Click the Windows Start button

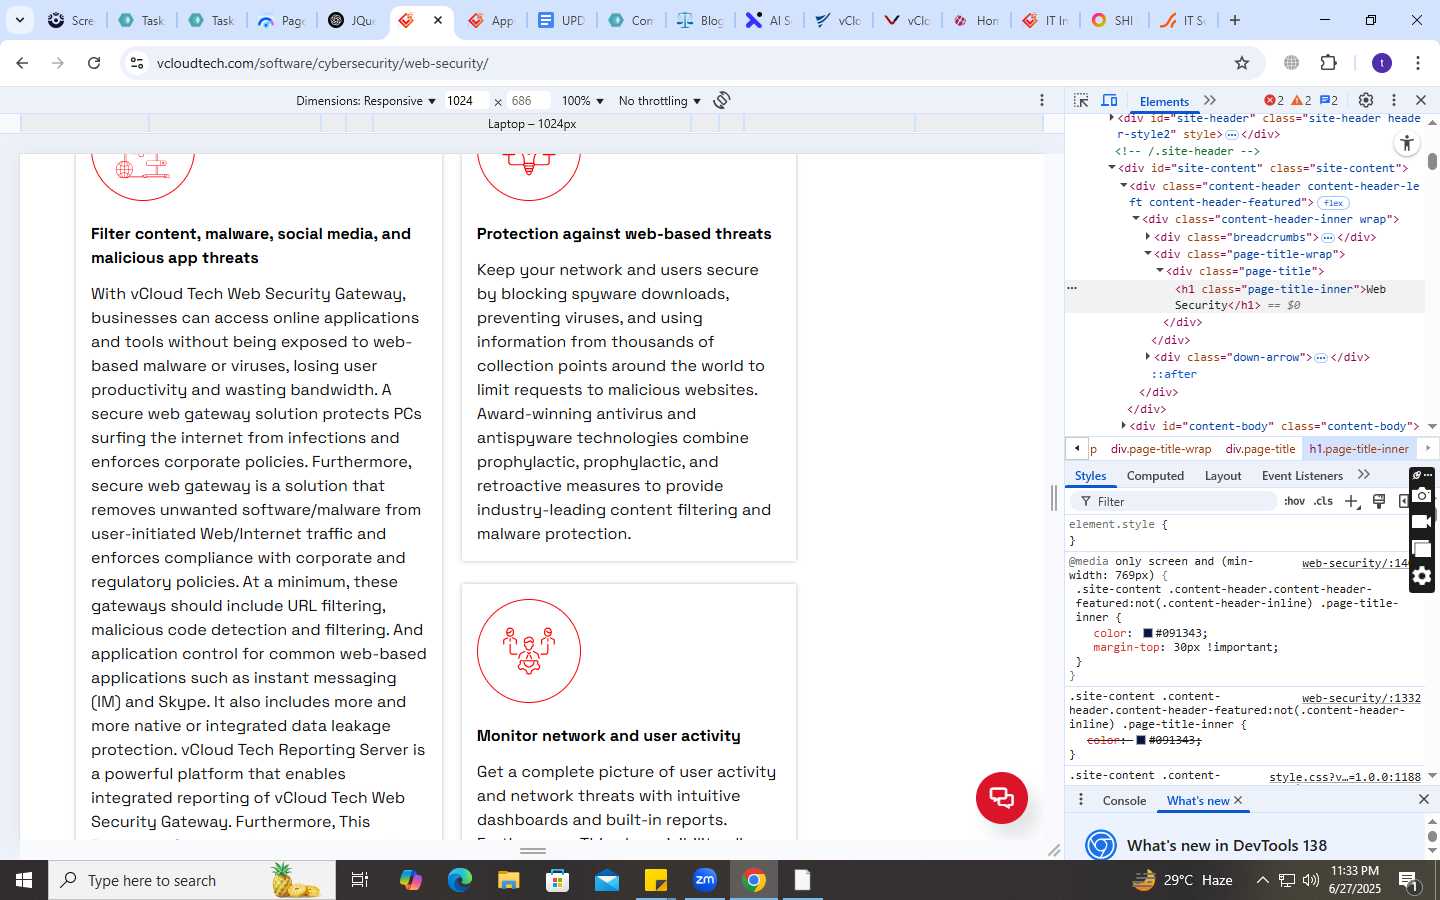pyautogui.click(x=24, y=880)
